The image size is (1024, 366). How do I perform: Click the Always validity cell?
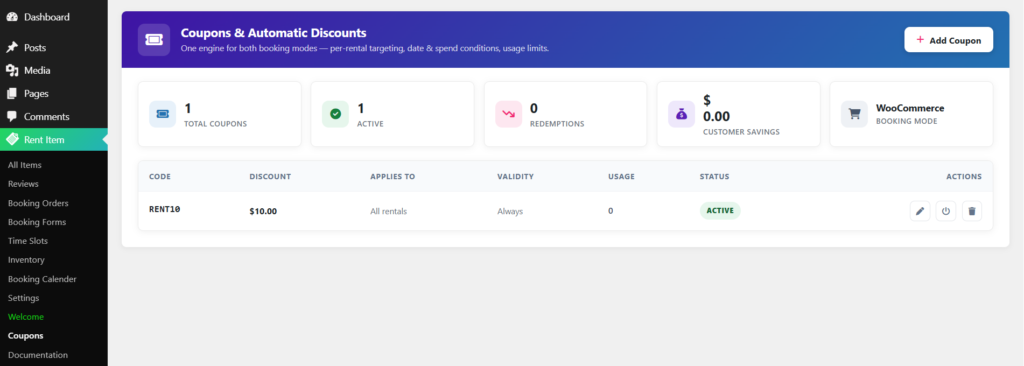tap(510, 211)
